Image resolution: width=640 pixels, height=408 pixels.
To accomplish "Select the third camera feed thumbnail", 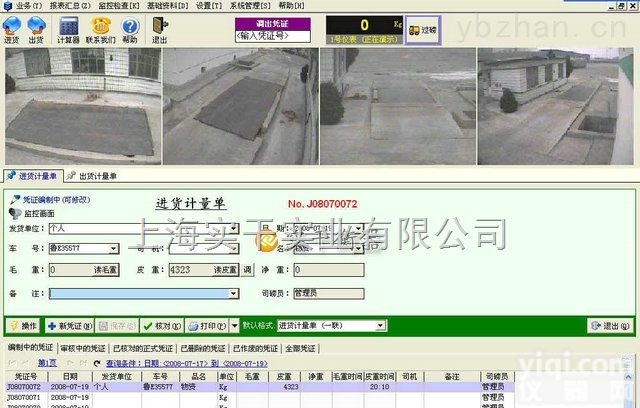I will point(398,106).
